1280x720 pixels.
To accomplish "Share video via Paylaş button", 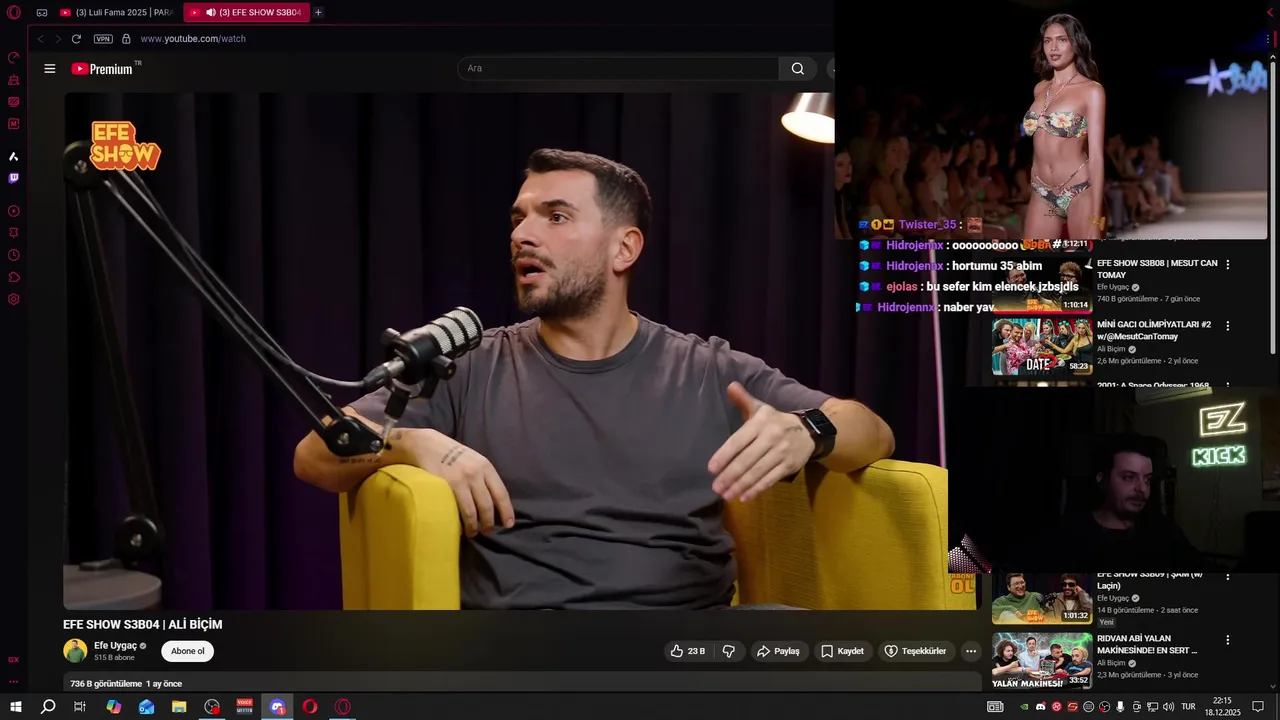I will [778, 651].
